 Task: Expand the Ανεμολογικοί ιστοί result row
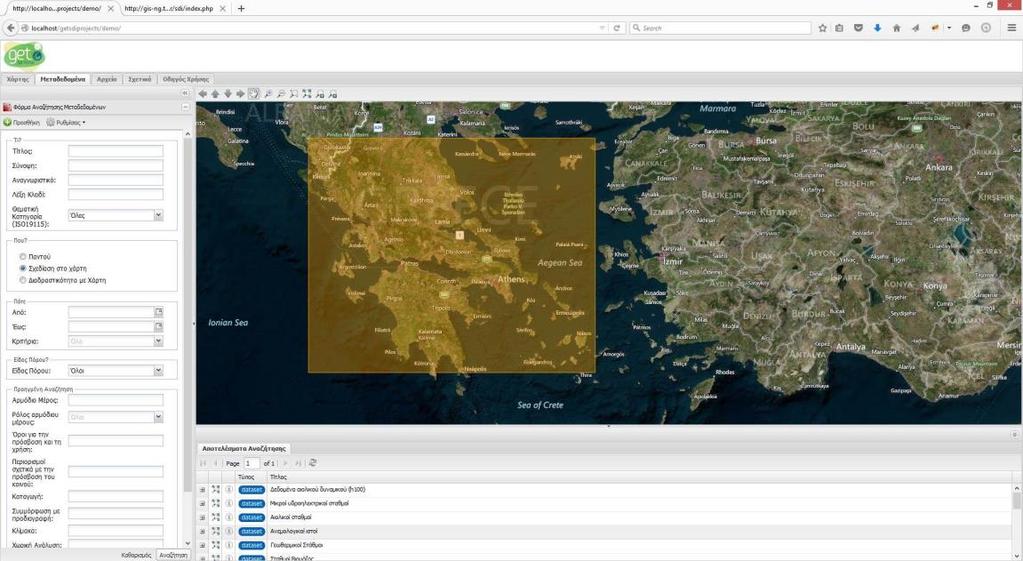pos(202,532)
